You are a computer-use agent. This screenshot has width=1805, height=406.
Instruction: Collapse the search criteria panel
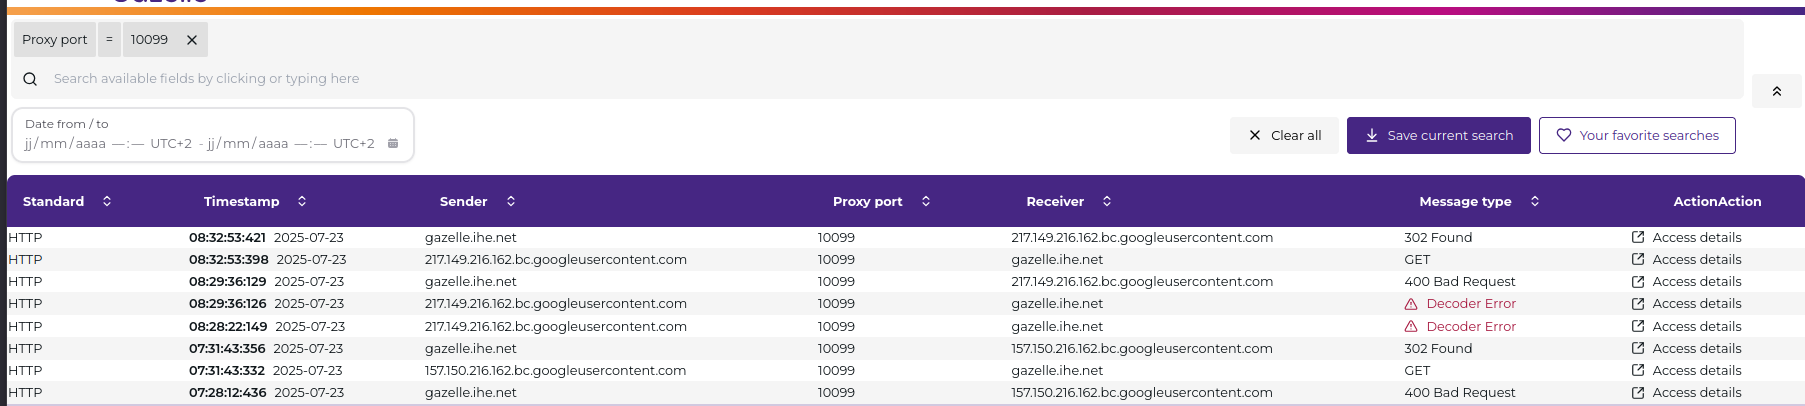tap(1776, 91)
